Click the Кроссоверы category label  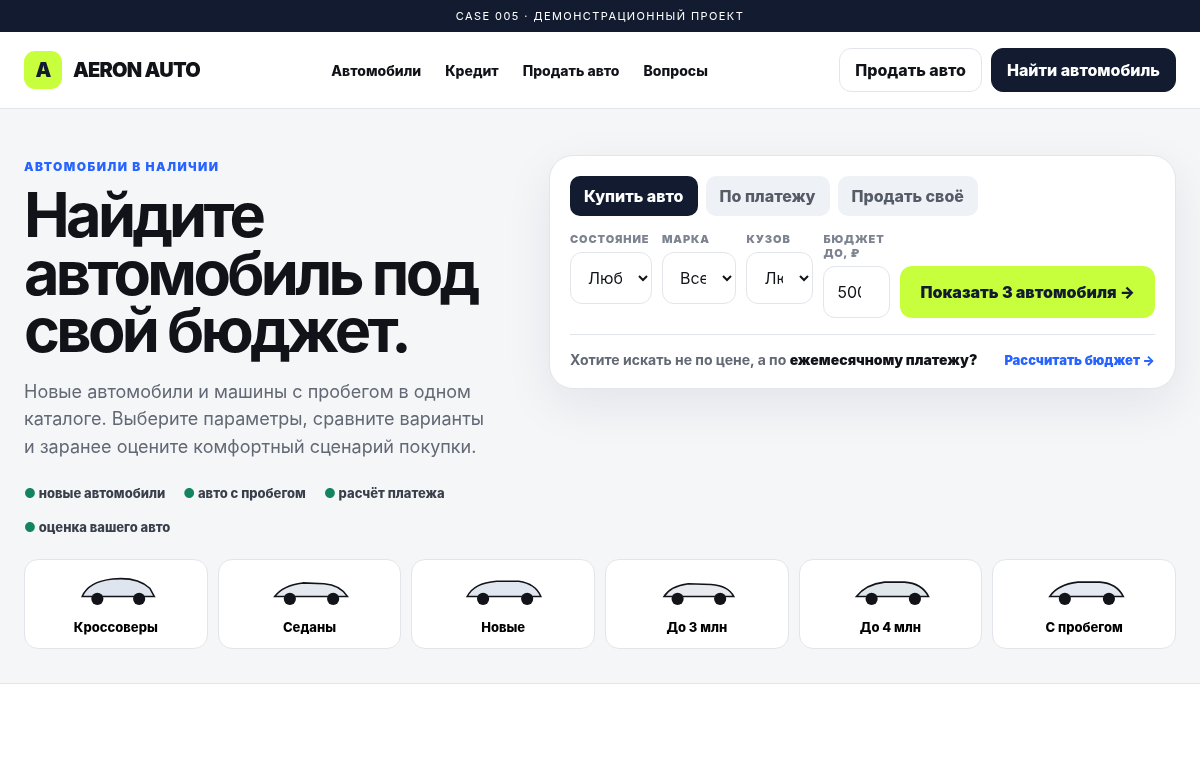116,628
